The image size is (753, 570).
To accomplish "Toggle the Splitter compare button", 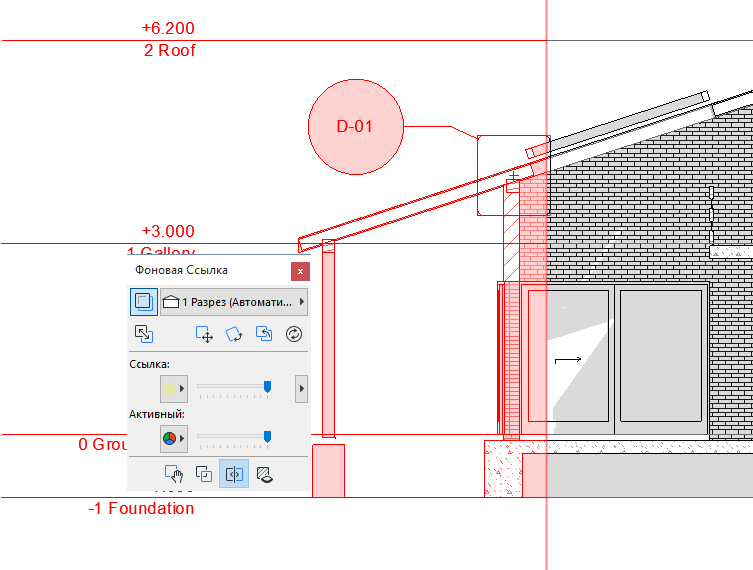I will coord(234,474).
